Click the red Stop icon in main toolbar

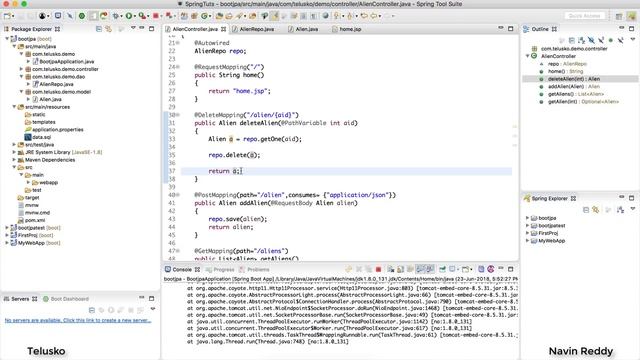pos(156,16)
